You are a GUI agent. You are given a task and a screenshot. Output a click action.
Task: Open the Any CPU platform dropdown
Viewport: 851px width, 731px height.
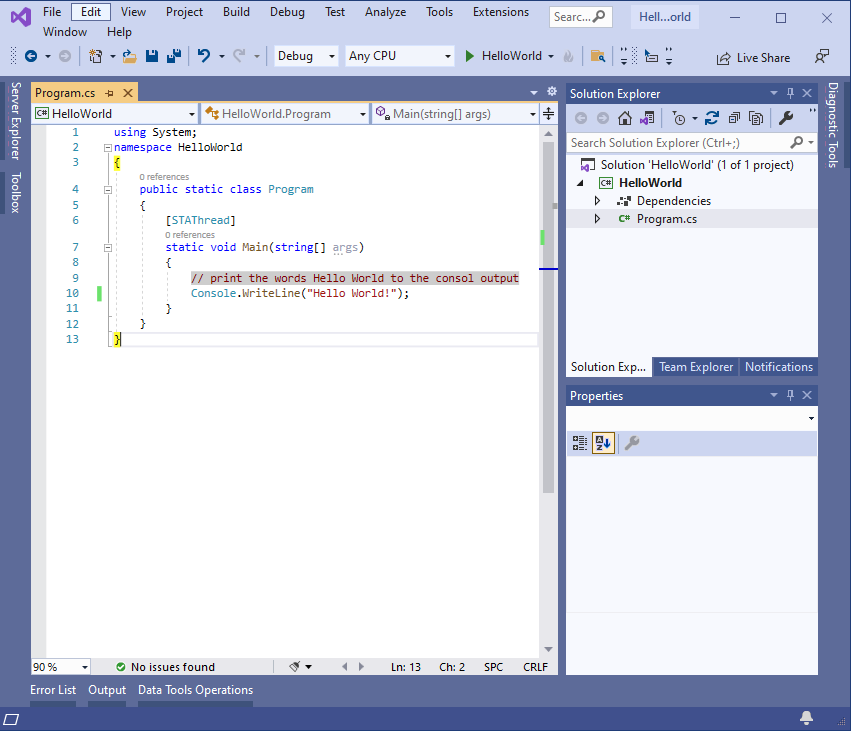[x=399, y=56]
